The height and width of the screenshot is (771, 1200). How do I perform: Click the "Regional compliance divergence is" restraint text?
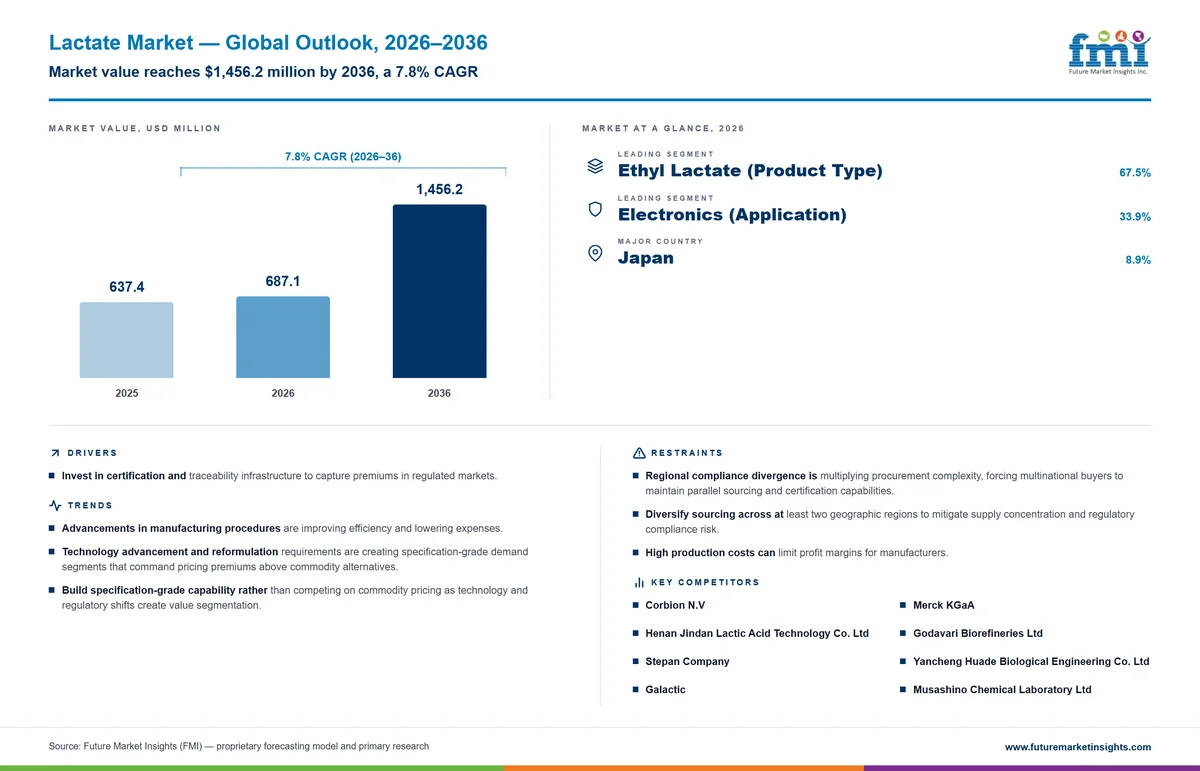click(x=731, y=476)
